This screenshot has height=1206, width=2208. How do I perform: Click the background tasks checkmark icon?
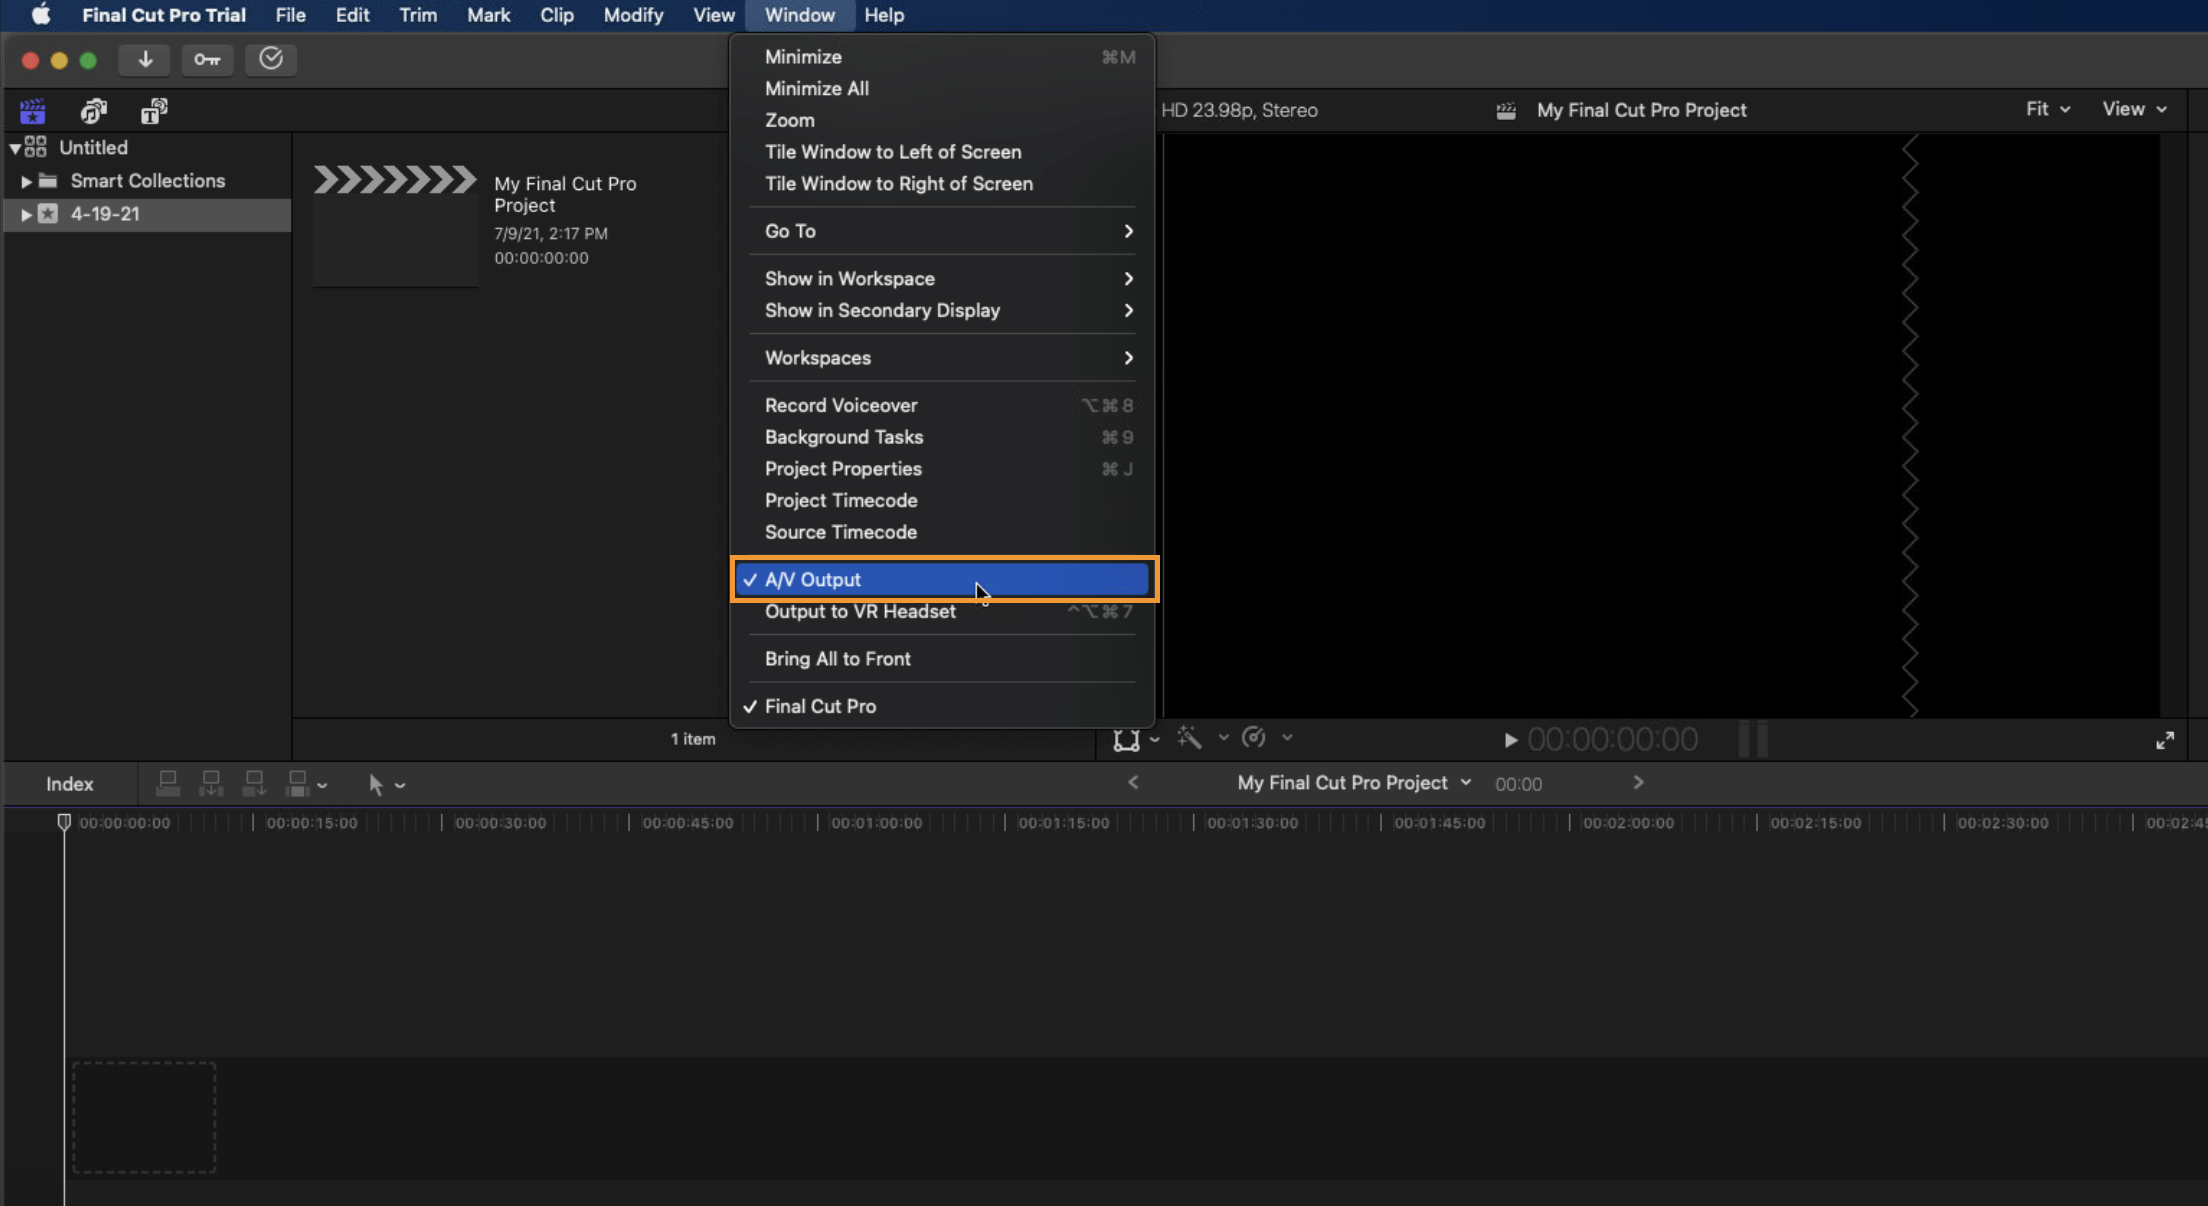tap(271, 59)
